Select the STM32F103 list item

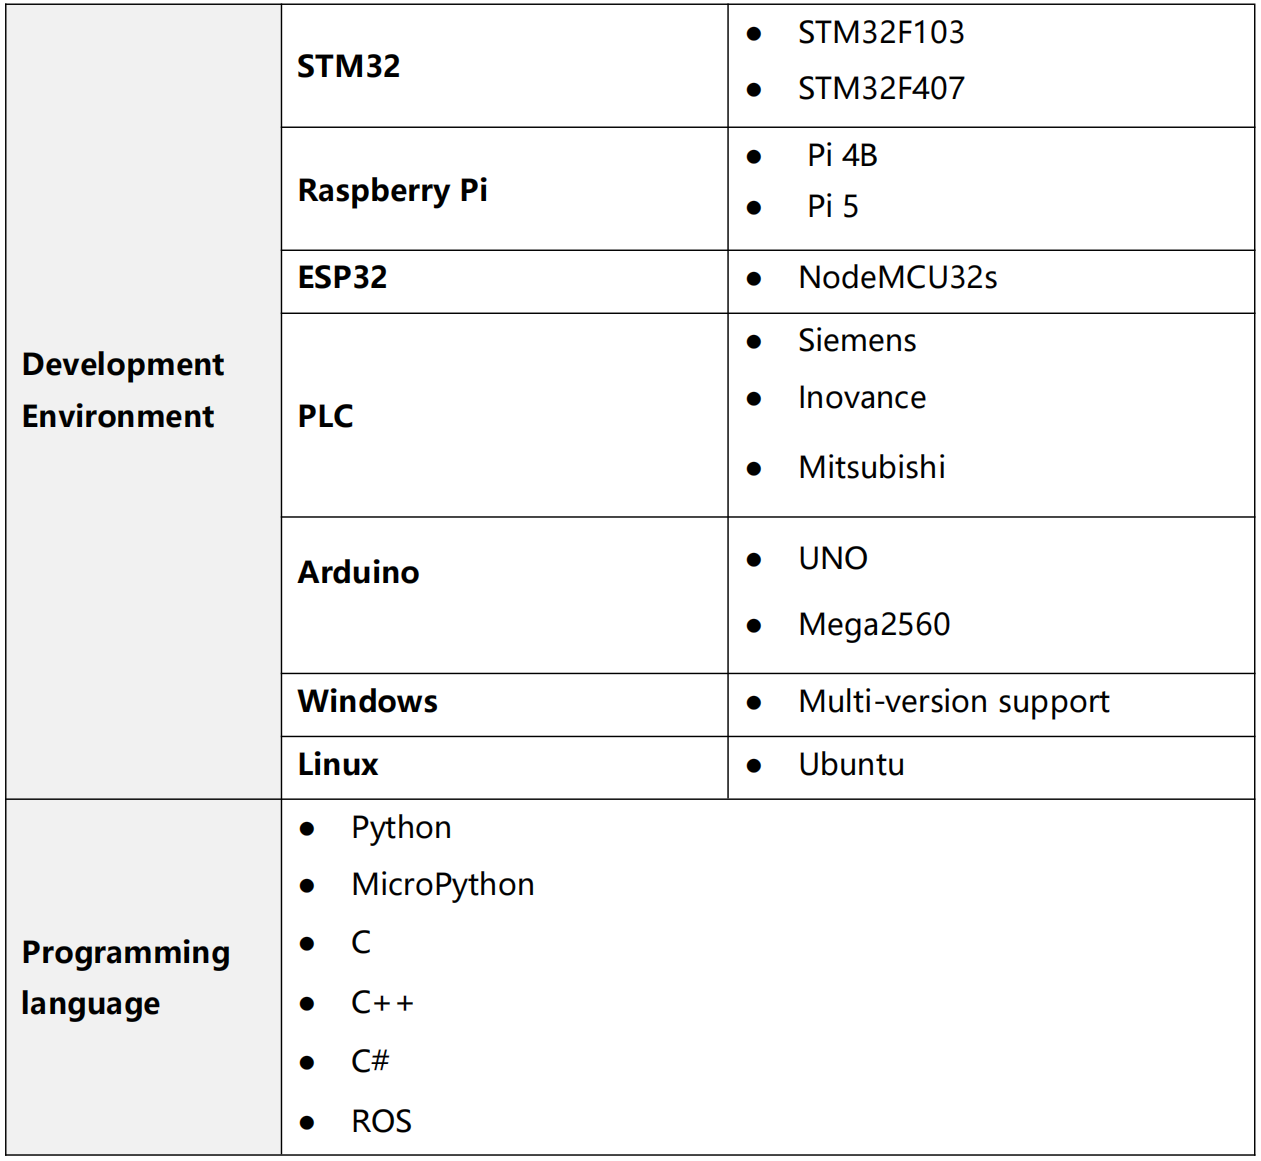880,33
